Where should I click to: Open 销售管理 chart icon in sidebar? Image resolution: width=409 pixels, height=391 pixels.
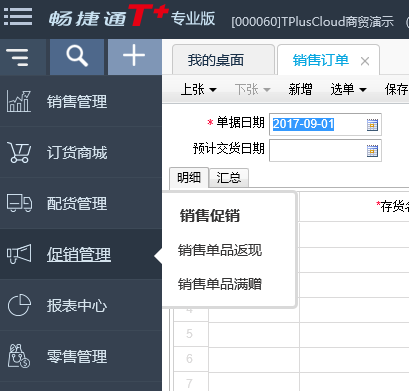pos(19,101)
